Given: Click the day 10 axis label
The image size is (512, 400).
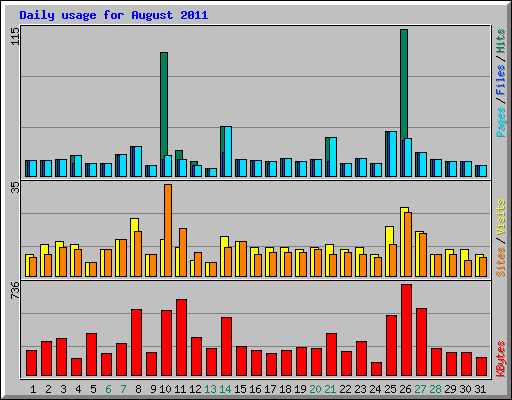Looking at the screenshot, I should point(165,389).
